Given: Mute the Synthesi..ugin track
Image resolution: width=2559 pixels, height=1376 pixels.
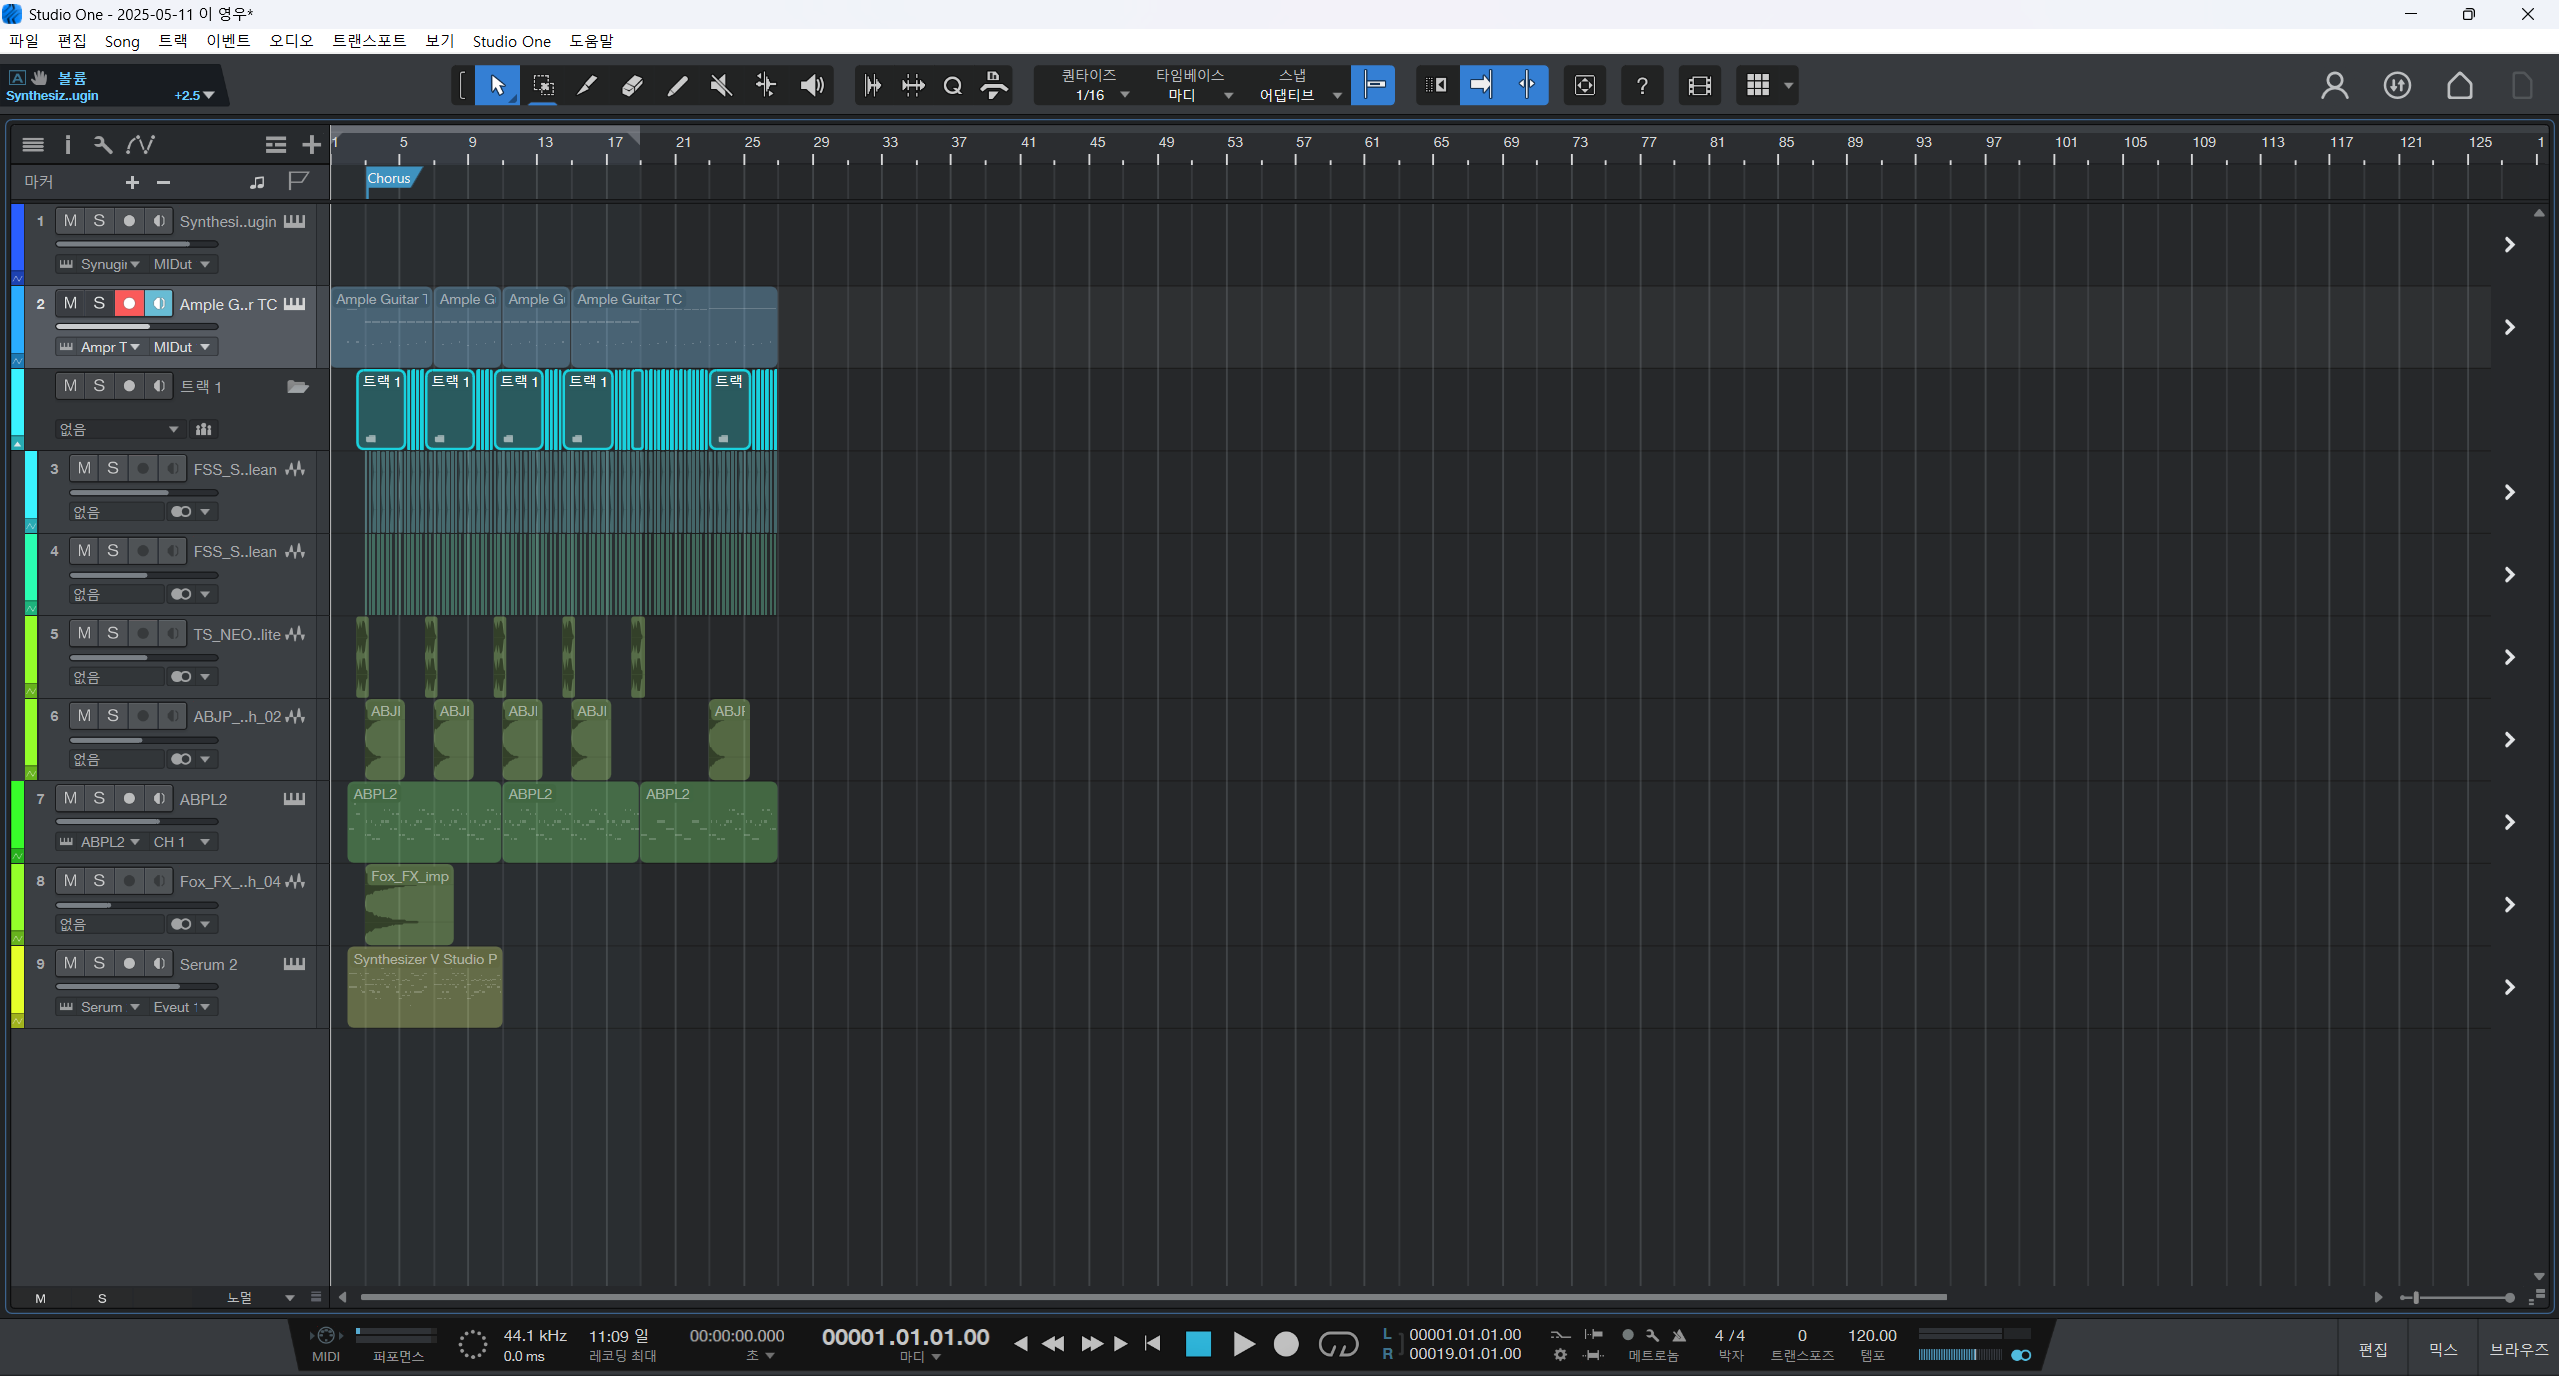Looking at the screenshot, I should pos(70,221).
